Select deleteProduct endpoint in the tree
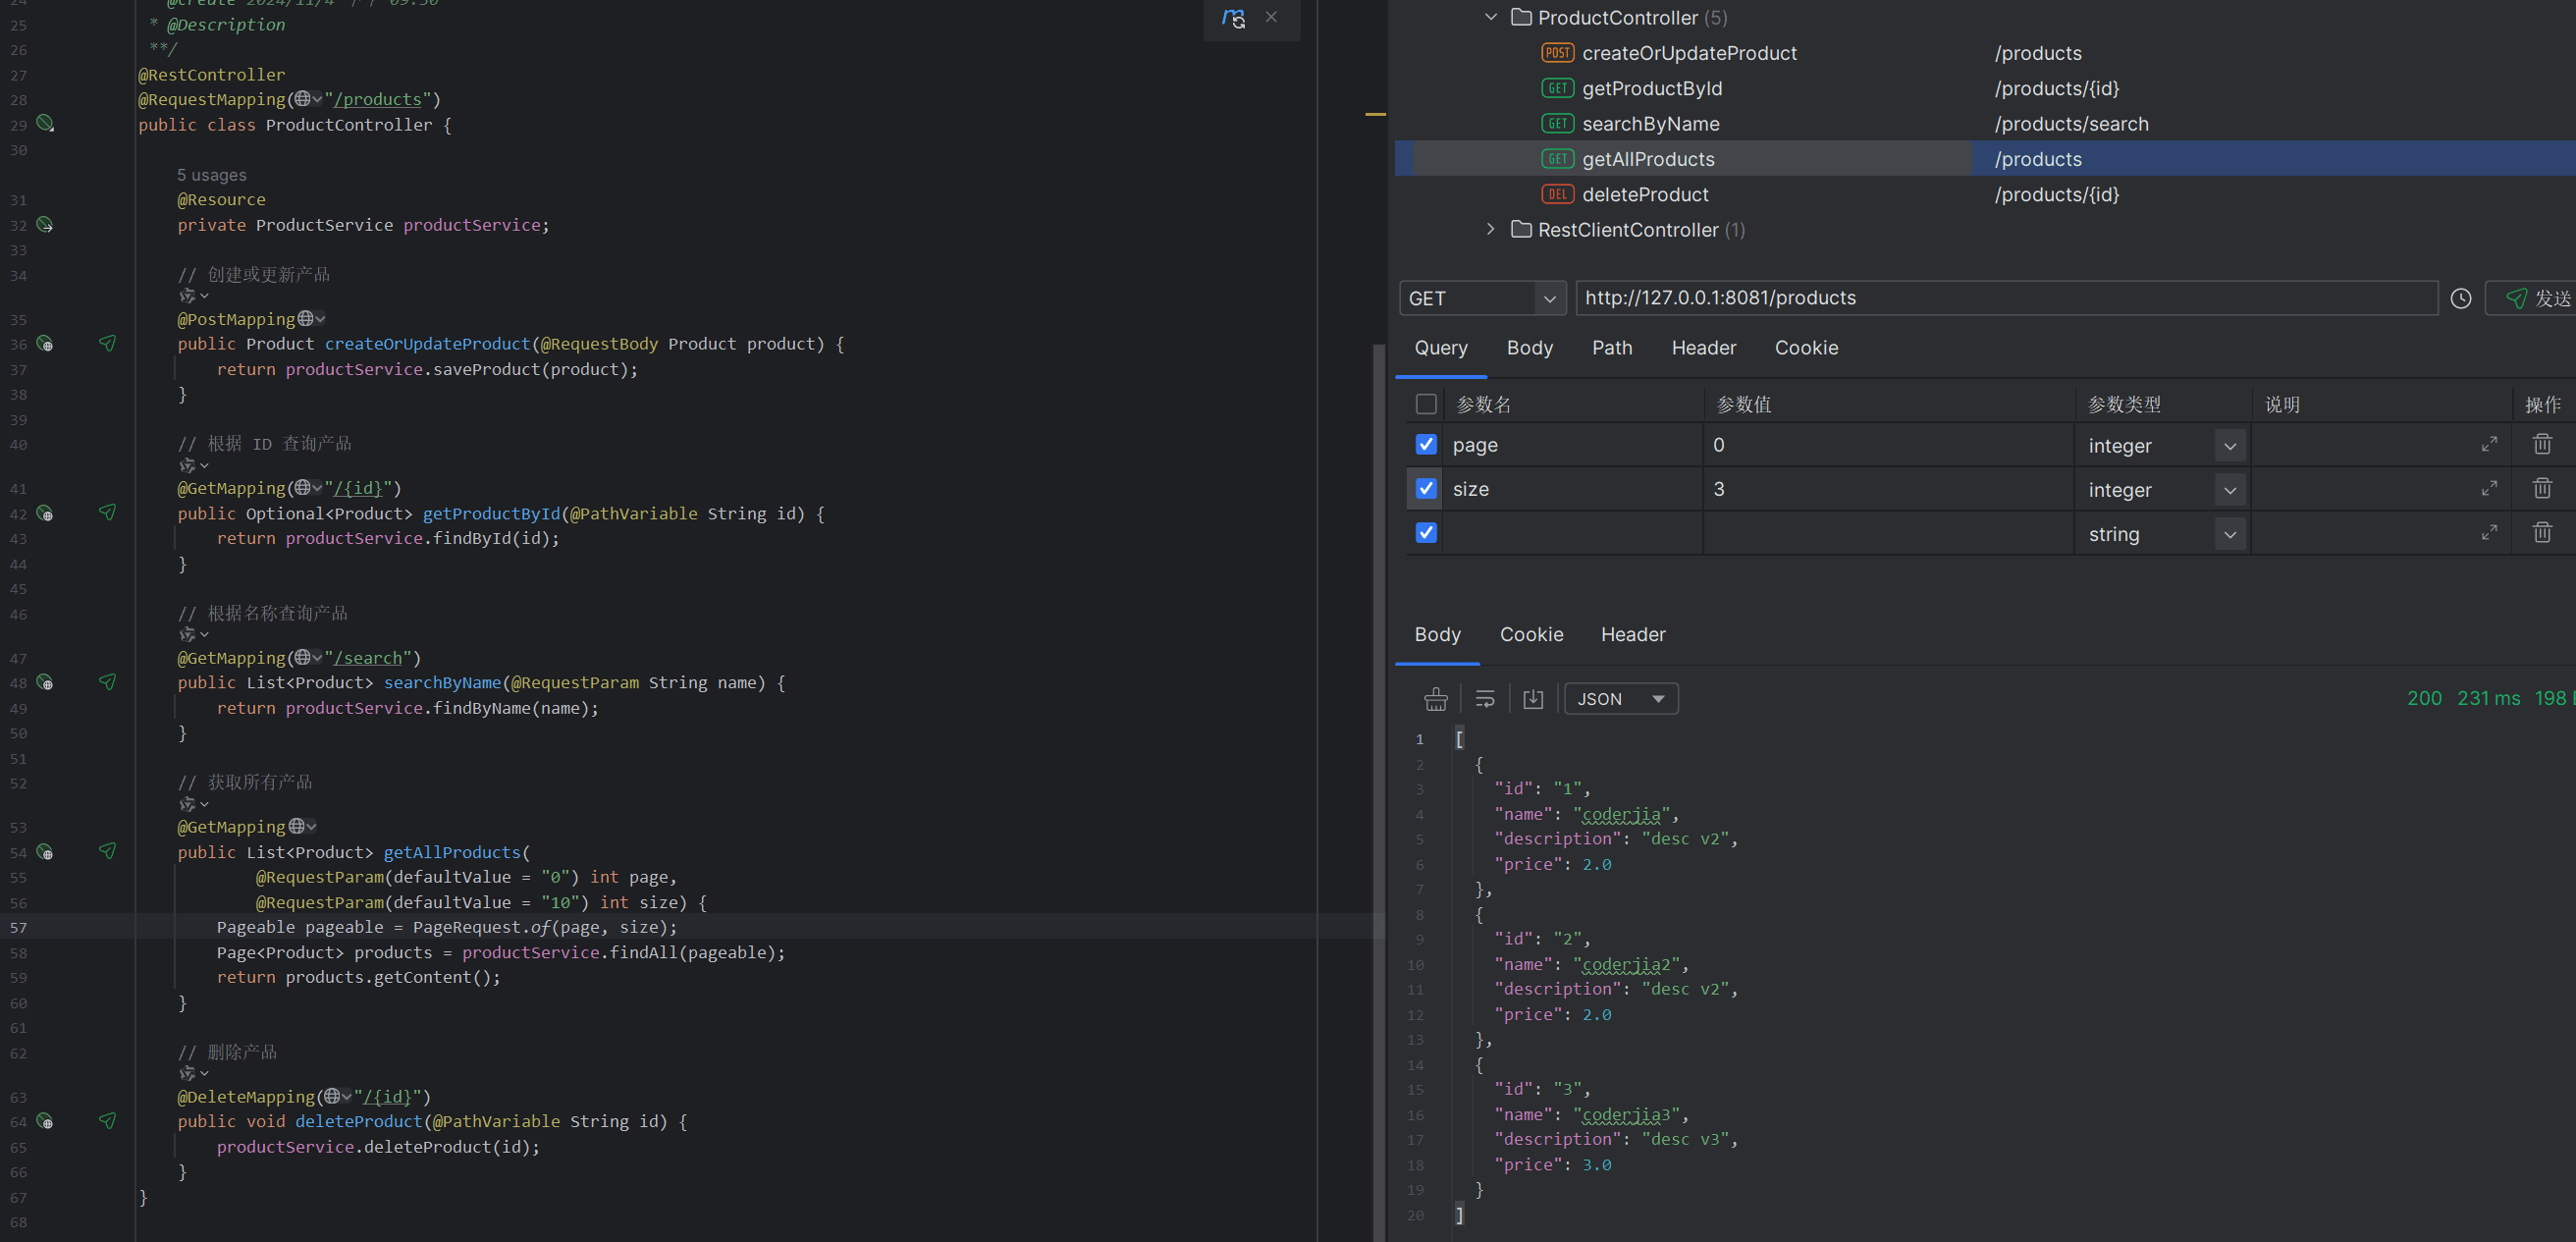Image resolution: width=2576 pixels, height=1242 pixels. (1644, 194)
